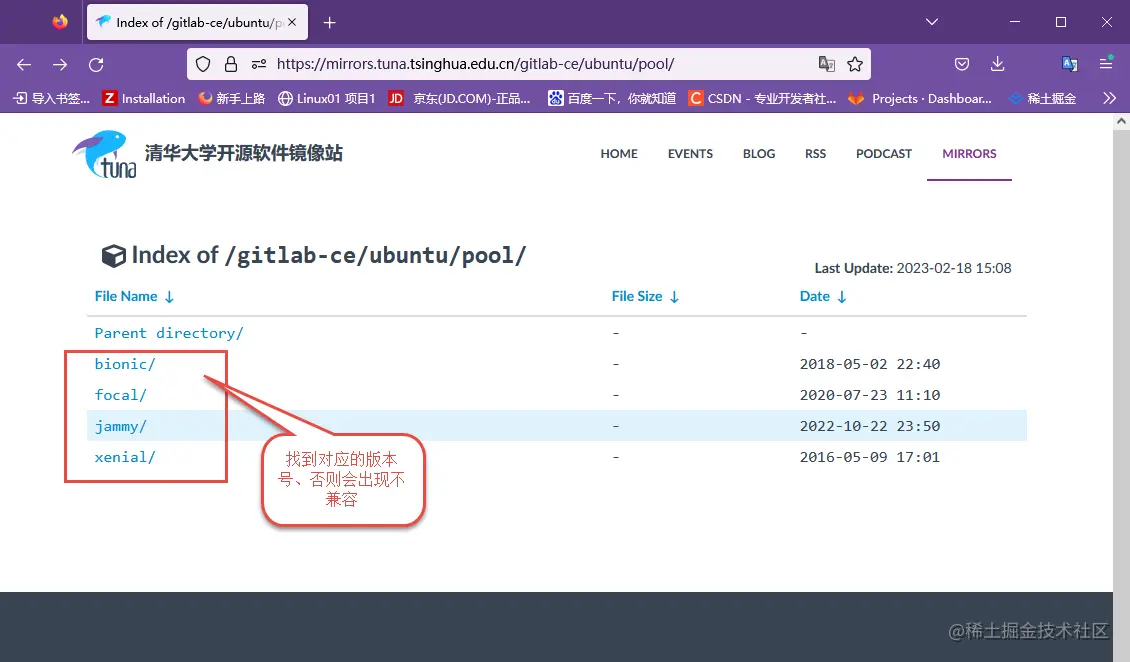Expand the list all tabs chevron

point(932,22)
